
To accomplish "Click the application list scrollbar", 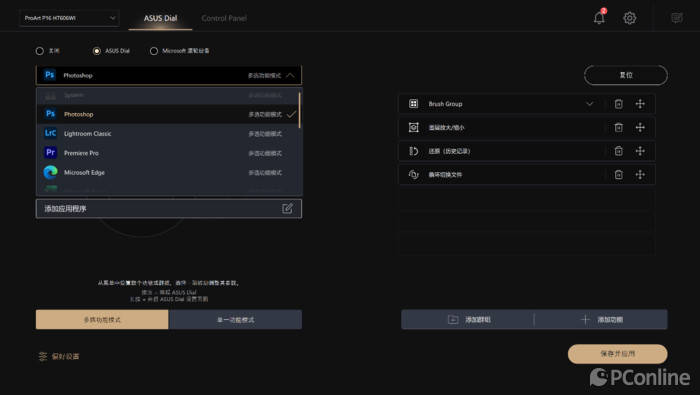I will click(299, 110).
